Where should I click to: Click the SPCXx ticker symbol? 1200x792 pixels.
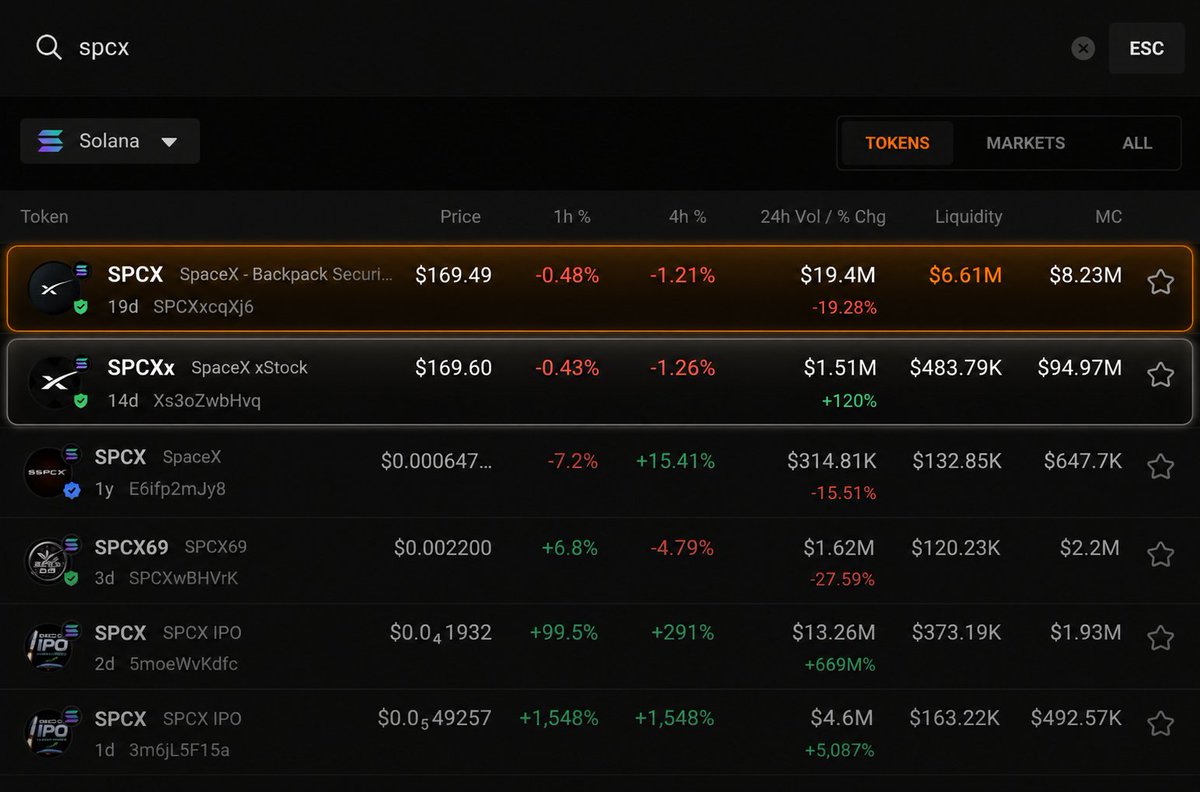141,367
